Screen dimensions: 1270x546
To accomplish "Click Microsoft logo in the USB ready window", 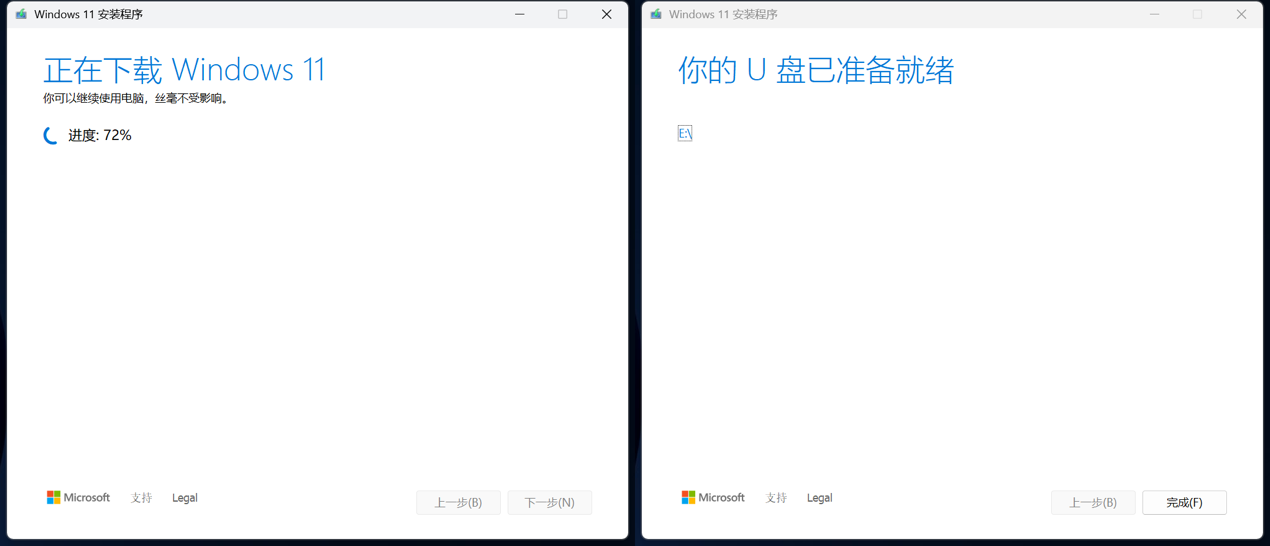I will [713, 498].
